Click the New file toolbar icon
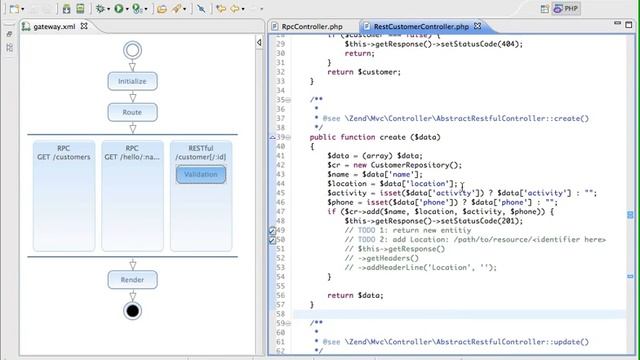This screenshot has width=640, height=360. [x=14, y=9]
